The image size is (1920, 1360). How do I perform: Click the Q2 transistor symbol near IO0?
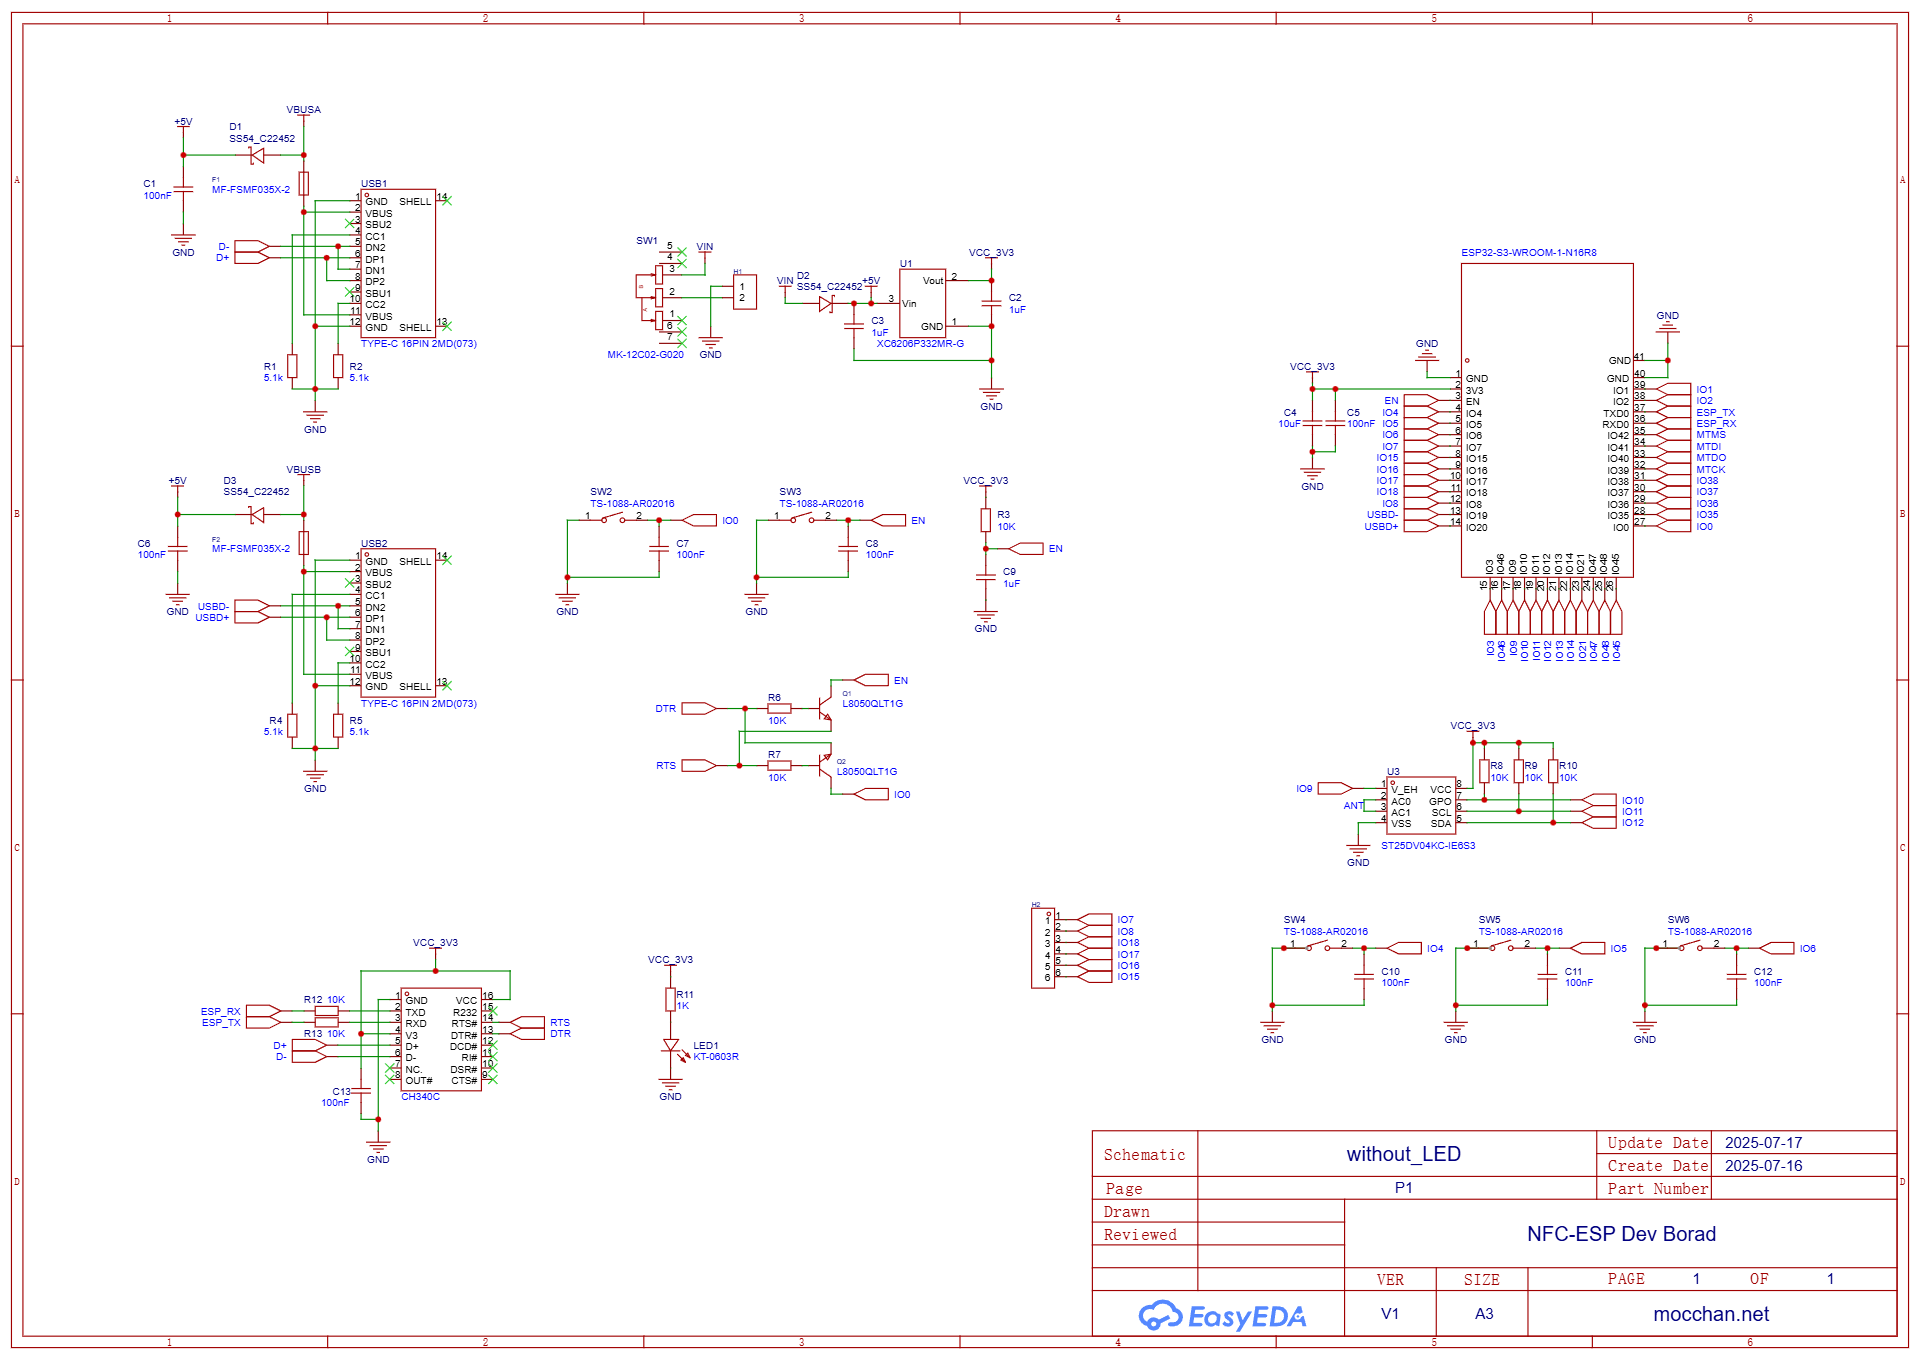[825, 766]
